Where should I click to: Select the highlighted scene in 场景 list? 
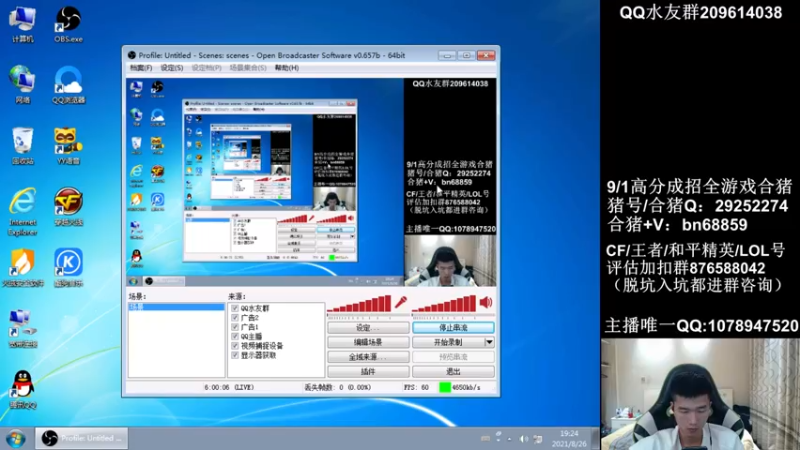[176, 307]
